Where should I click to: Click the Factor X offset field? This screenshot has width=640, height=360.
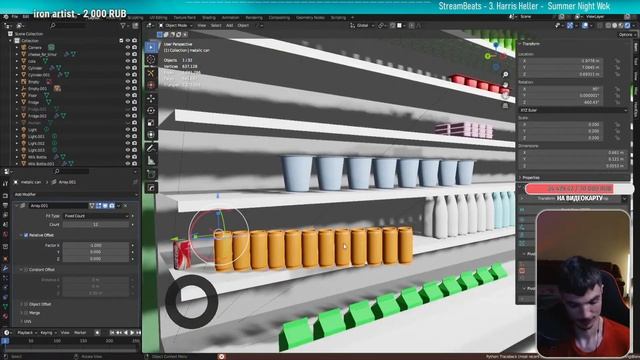[96, 245]
